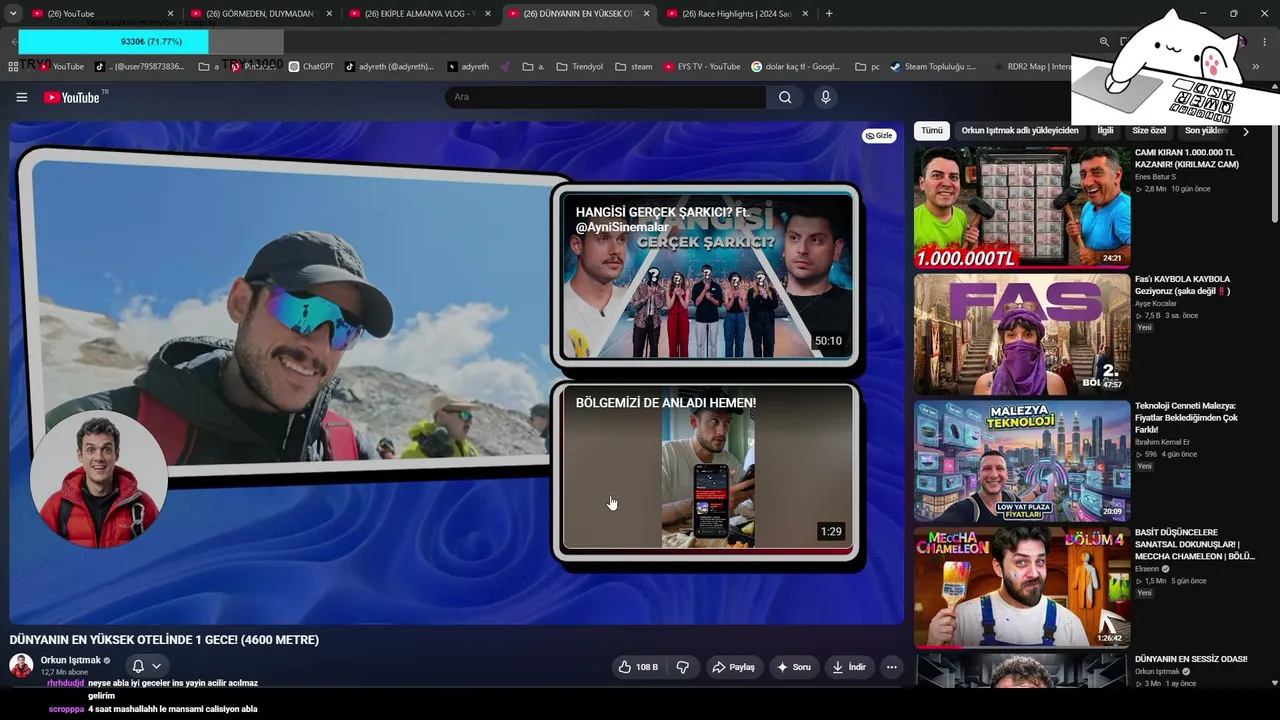Open the dolar kaç tl Google bookmark
Image resolution: width=1280 pixels, height=720 pixels.
(796, 67)
